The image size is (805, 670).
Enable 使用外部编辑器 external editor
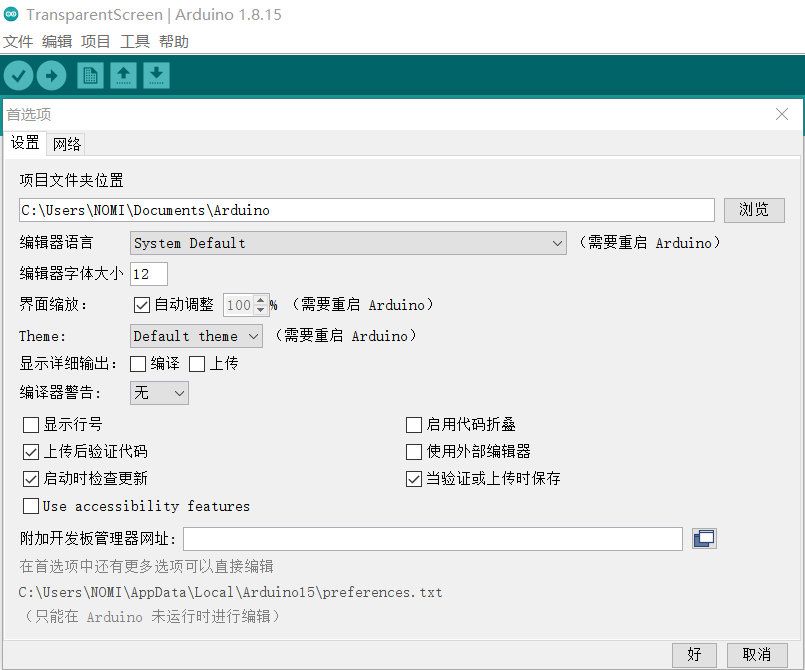[x=414, y=452]
